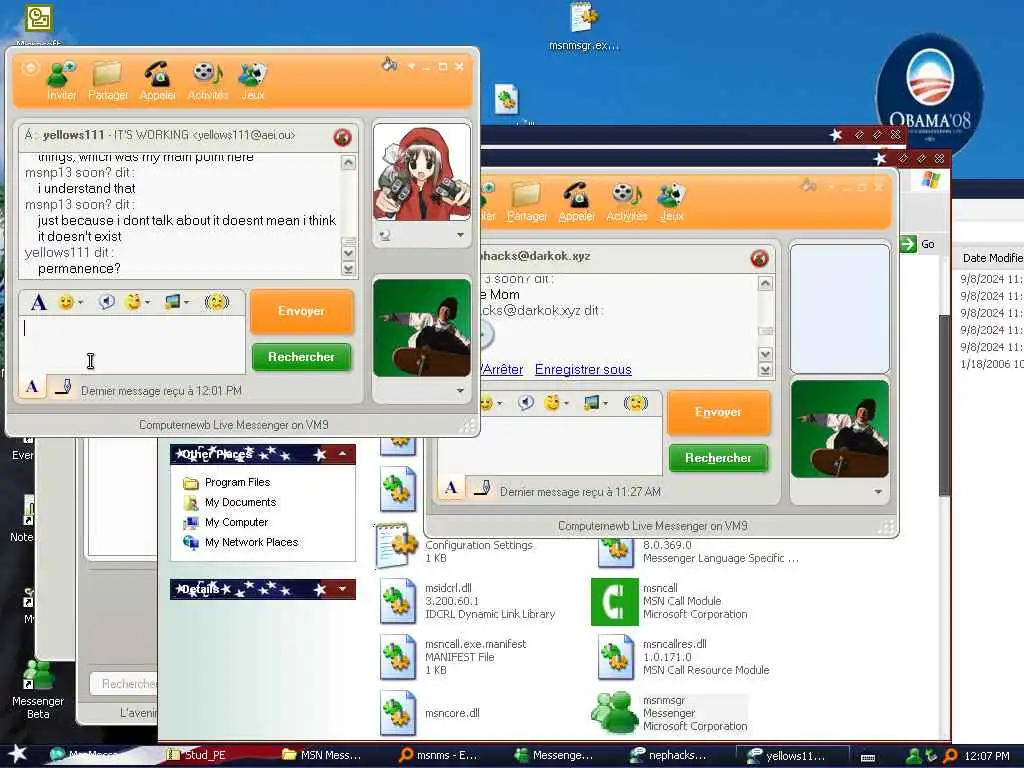Send a nudge in yellows111 chat
Viewport: 1024px width, 768px height.
(x=217, y=302)
